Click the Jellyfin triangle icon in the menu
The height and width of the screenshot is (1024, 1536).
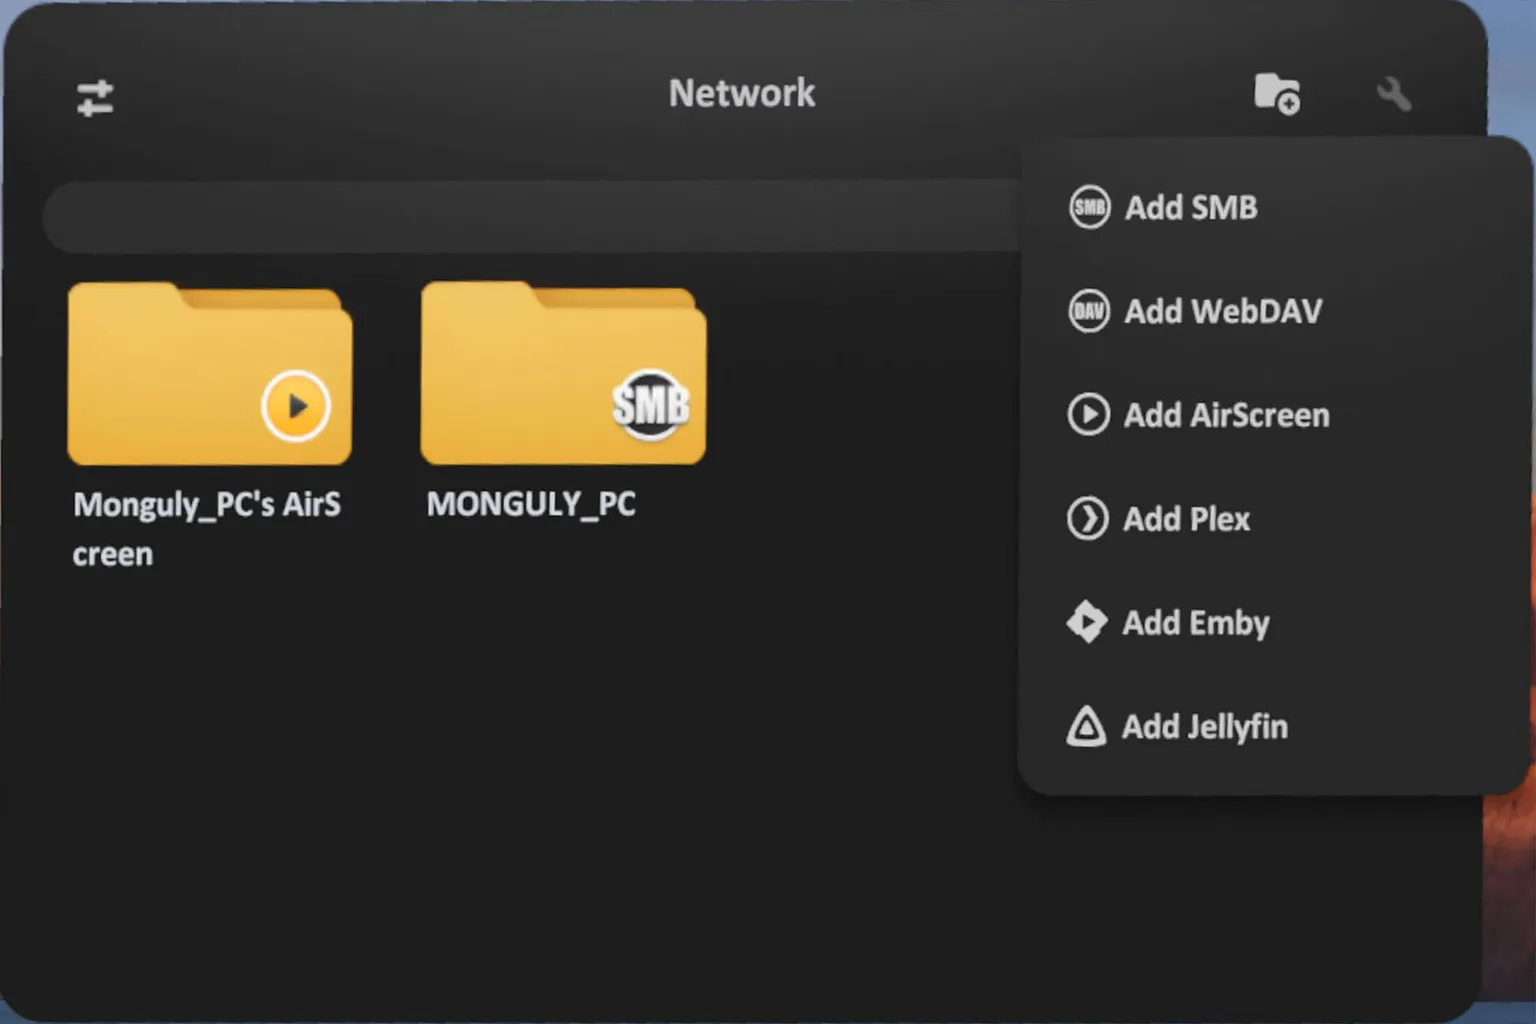click(1086, 727)
